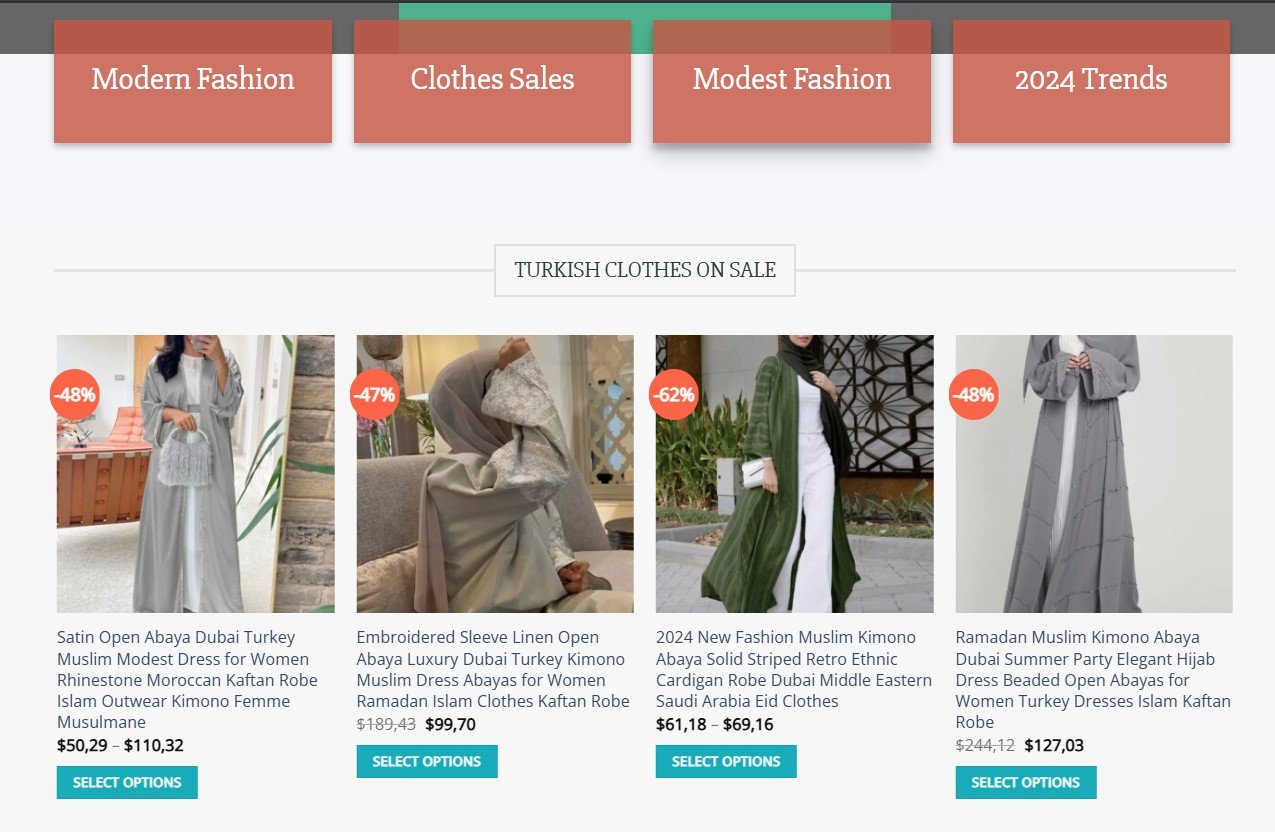Open the Modern Fashion category tile

[x=193, y=81]
